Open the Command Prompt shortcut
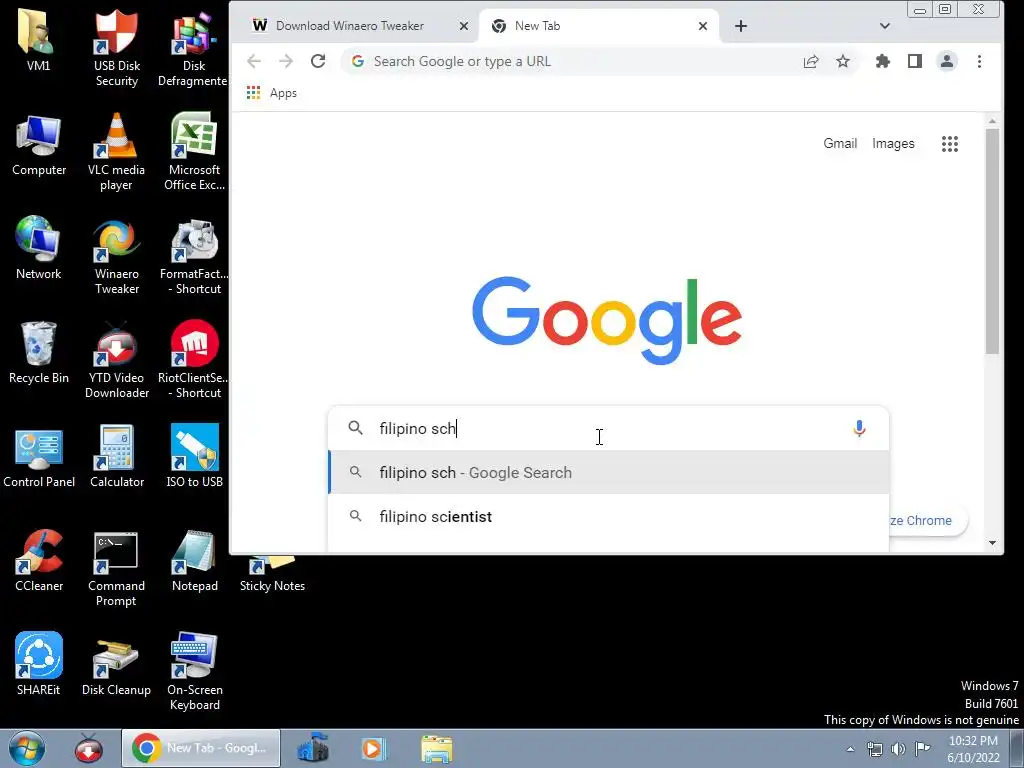This screenshot has height=768, width=1024. [x=116, y=569]
